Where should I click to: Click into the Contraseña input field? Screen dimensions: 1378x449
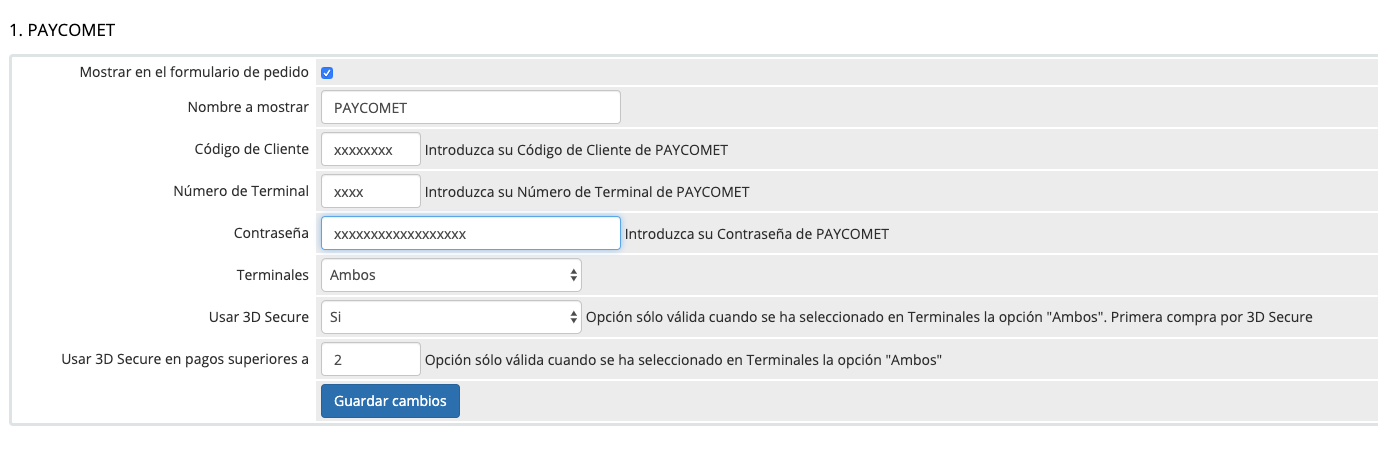[471, 234]
